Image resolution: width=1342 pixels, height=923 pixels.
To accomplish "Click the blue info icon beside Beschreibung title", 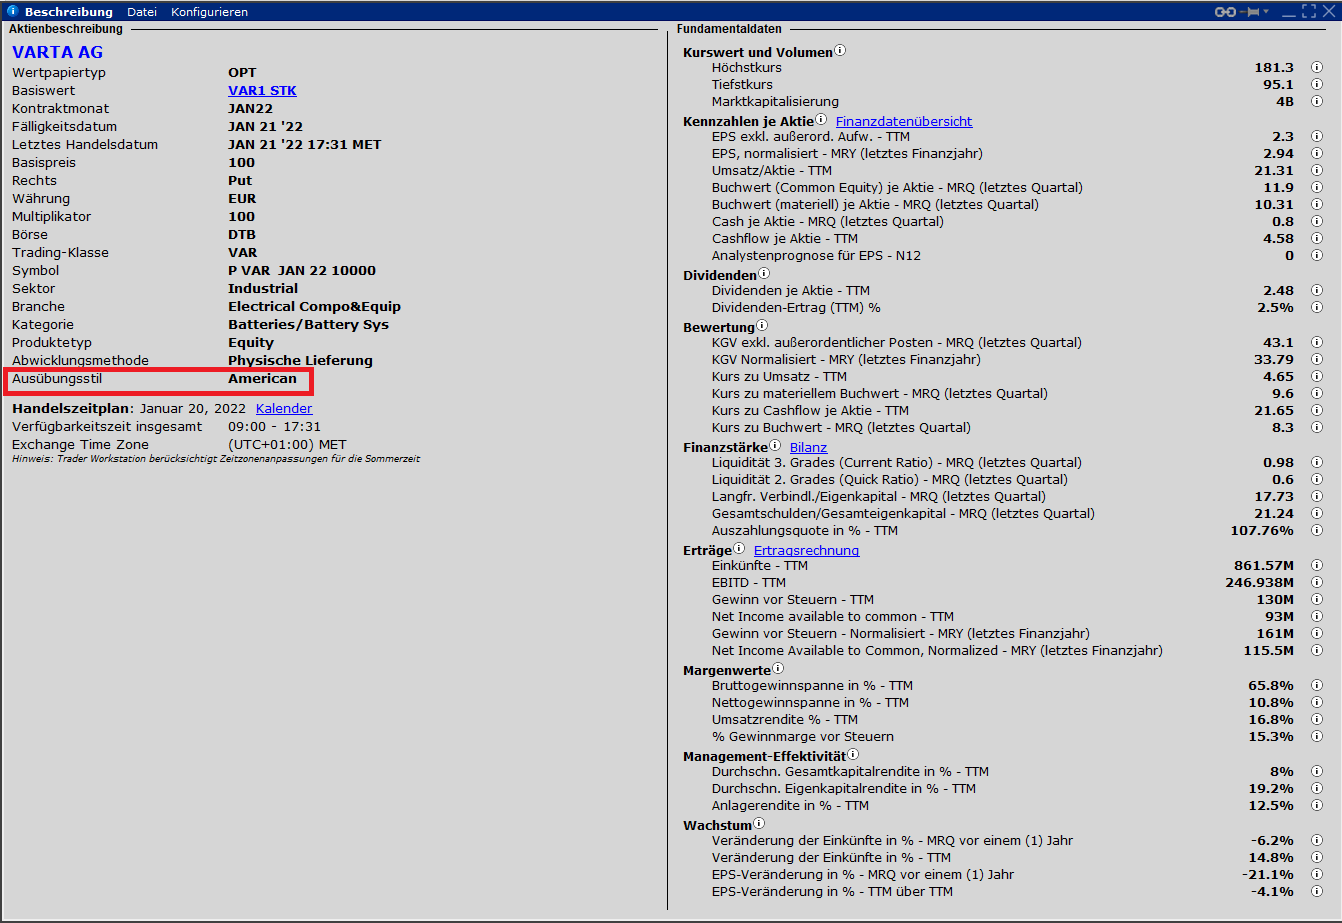I will coord(13,12).
